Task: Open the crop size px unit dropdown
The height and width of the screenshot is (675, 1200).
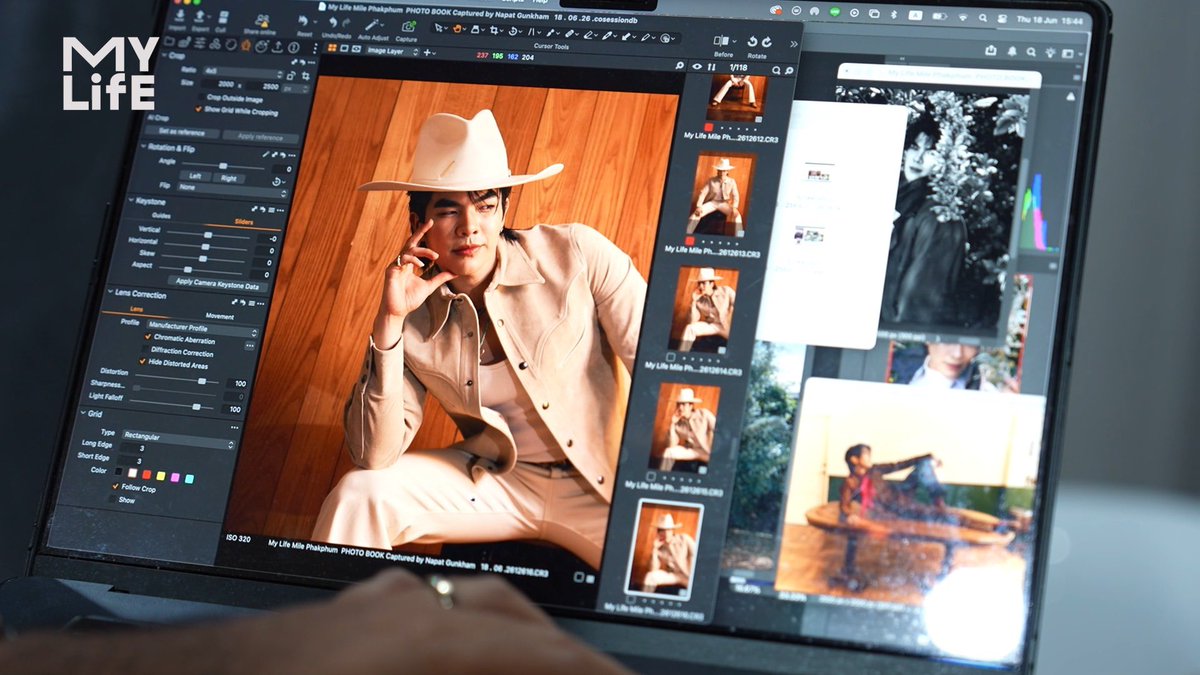Action: [x=295, y=88]
